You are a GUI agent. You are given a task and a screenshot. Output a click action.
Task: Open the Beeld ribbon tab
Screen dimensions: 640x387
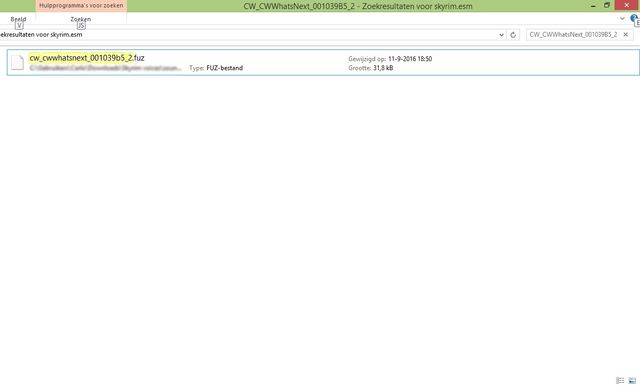pyautogui.click(x=18, y=19)
